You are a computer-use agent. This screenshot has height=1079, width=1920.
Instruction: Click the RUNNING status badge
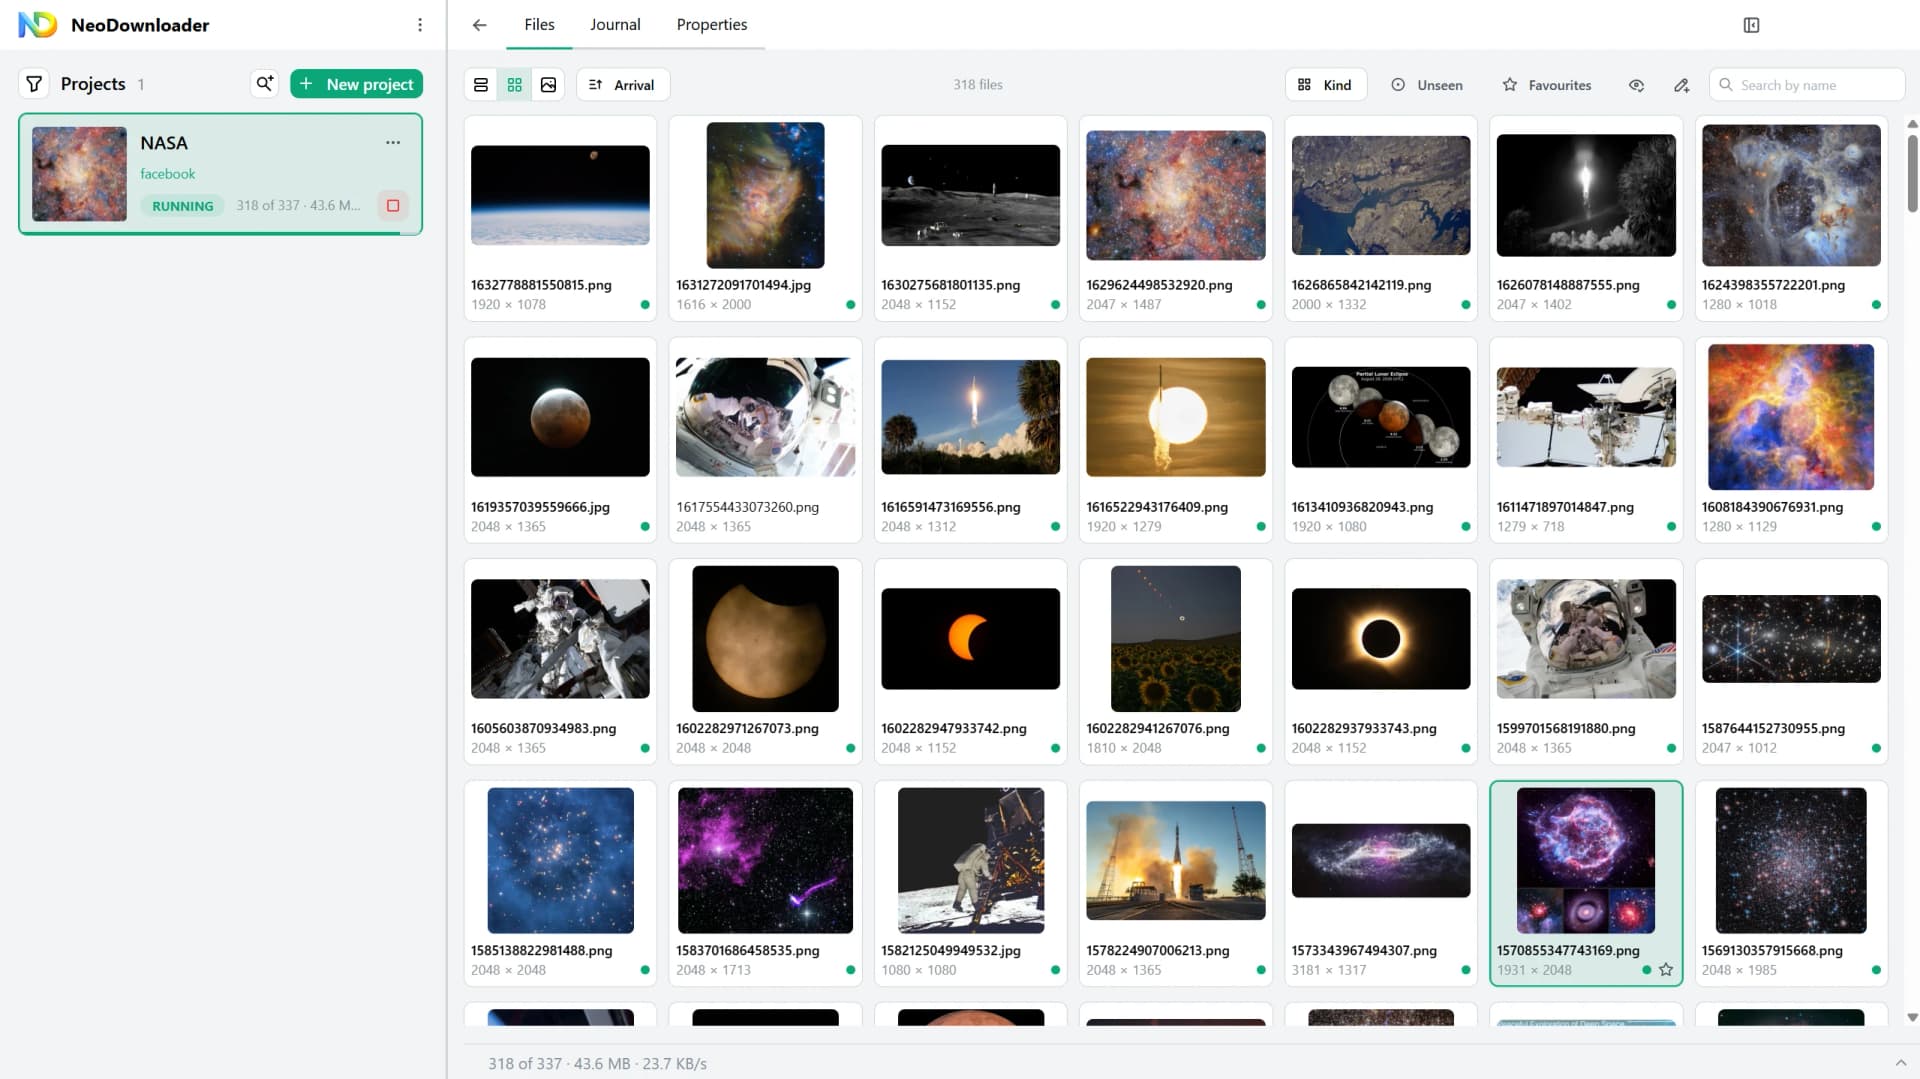[x=182, y=206]
